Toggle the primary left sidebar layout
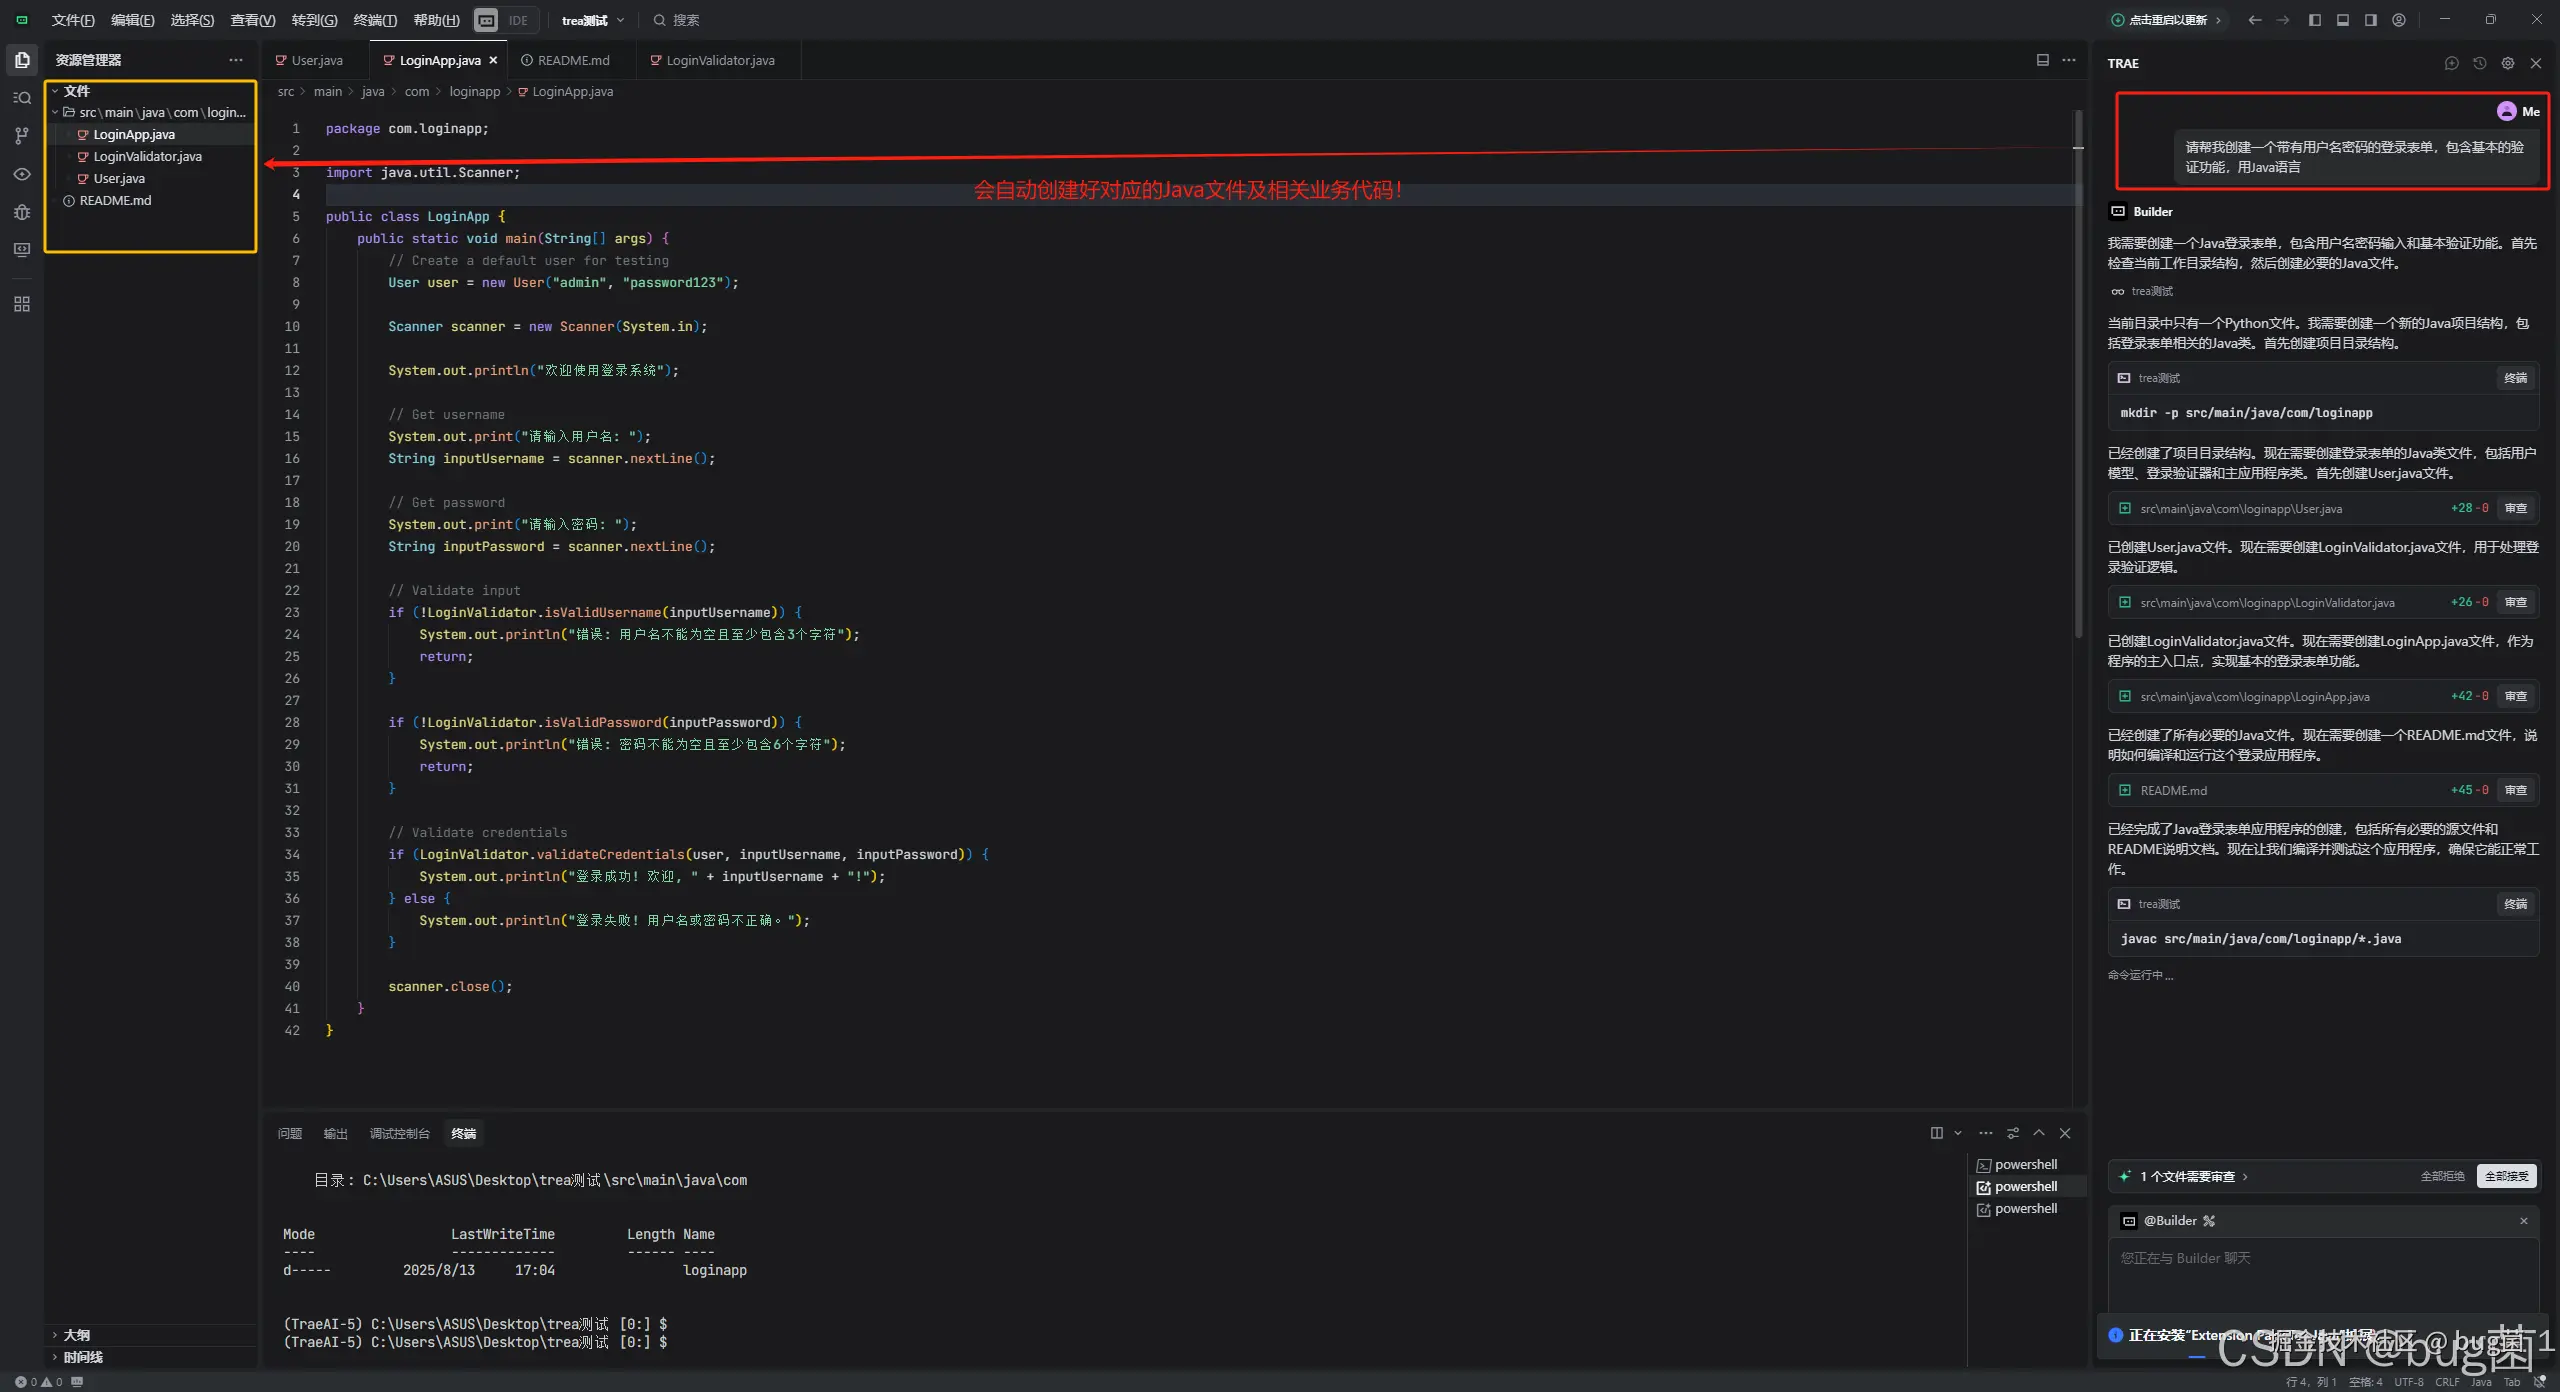2560x1392 pixels. coord(2314,20)
